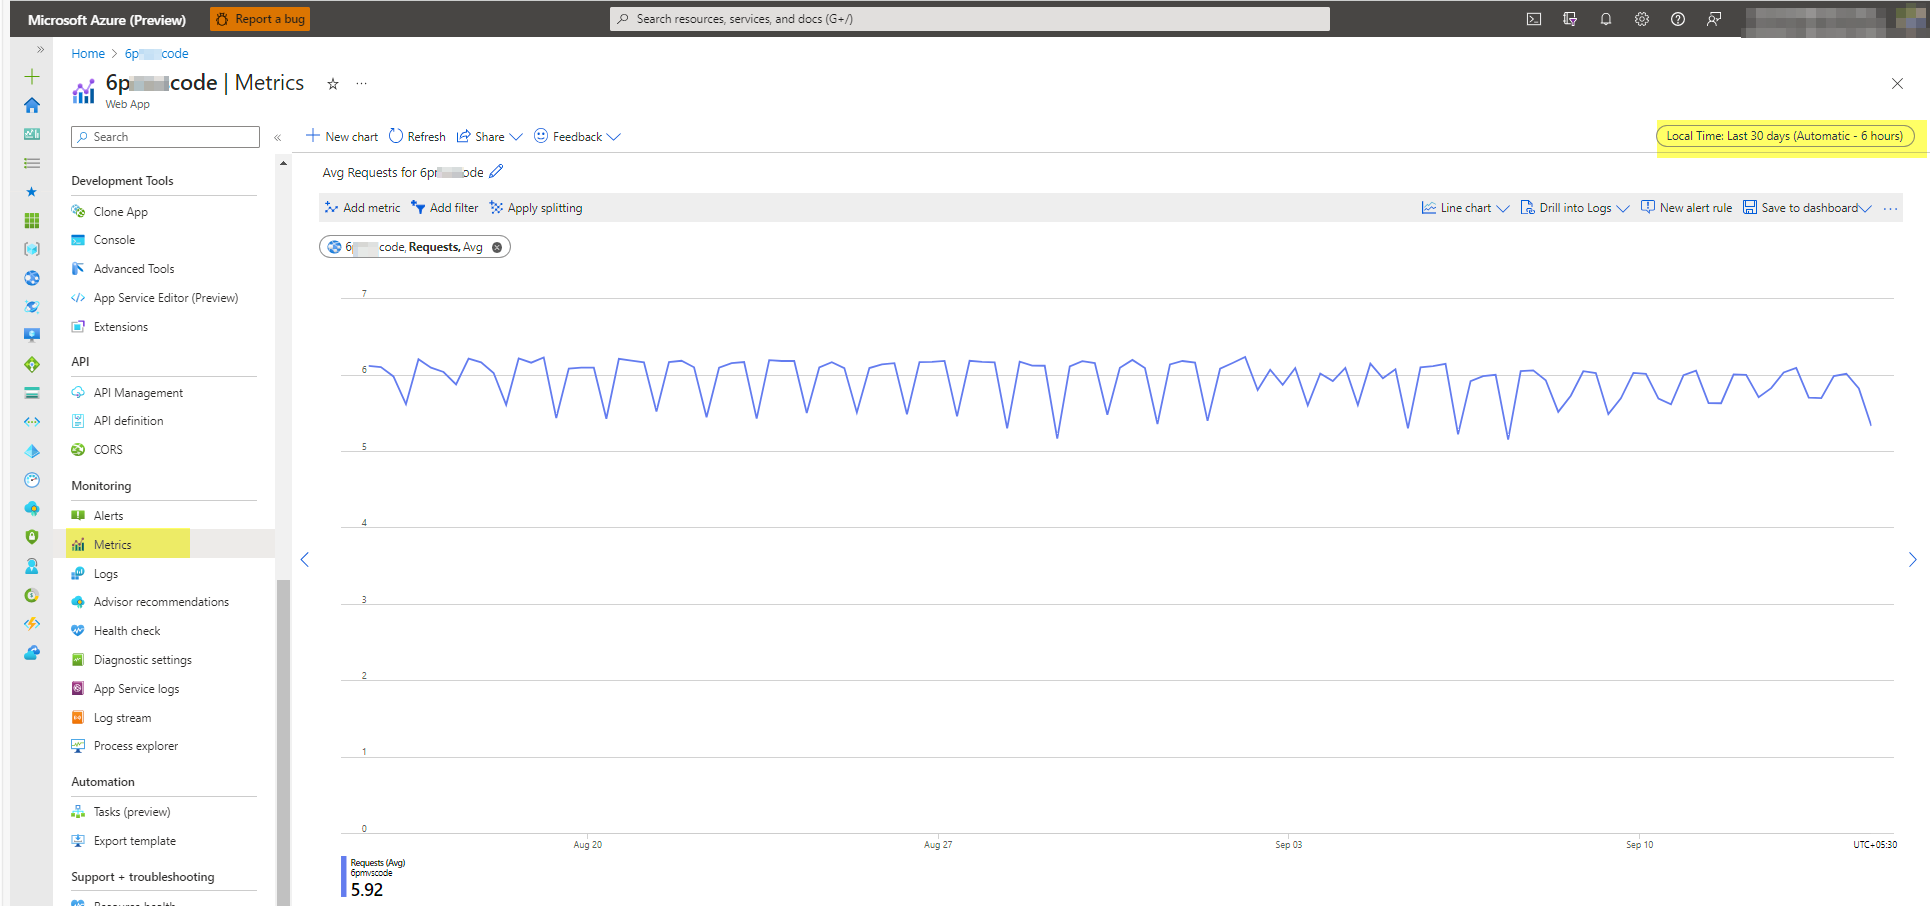This screenshot has width=1930, height=906.
Task: Move the chart time range backward
Action: click(x=305, y=560)
